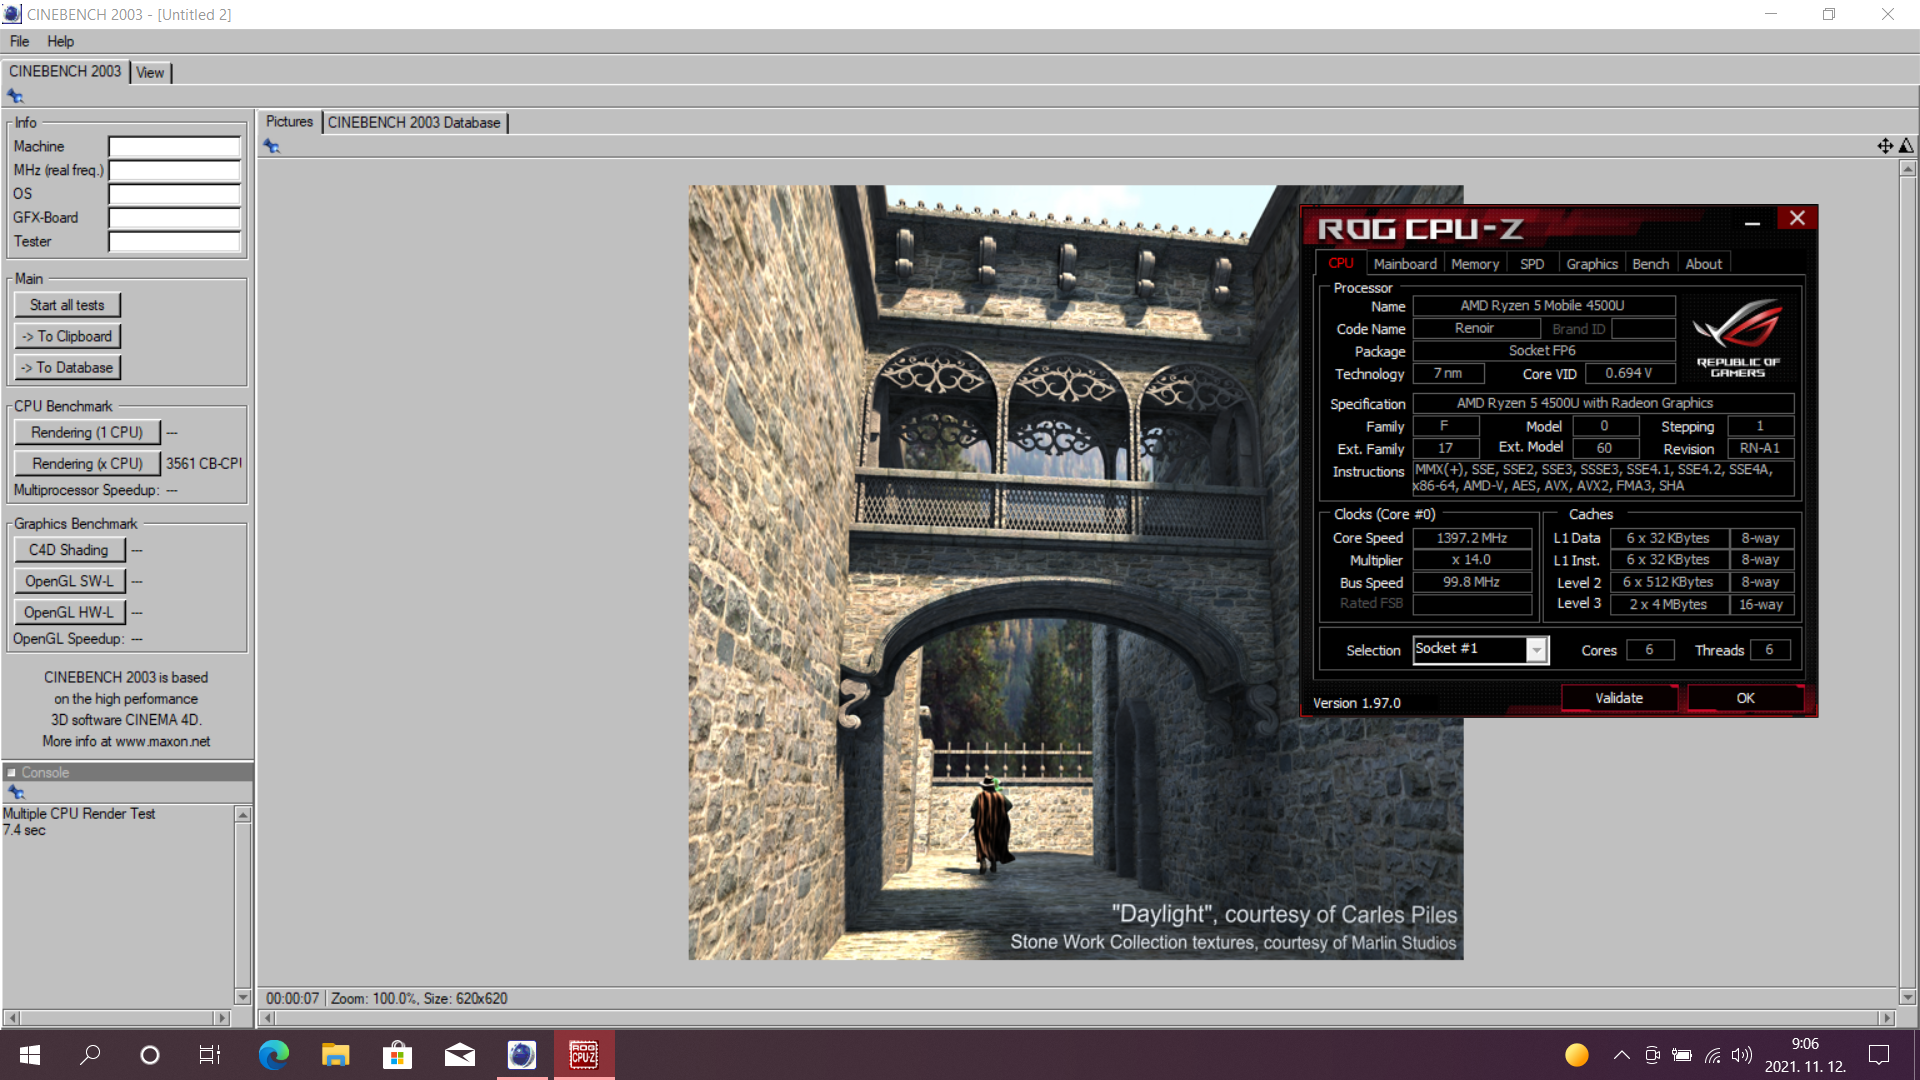The width and height of the screenshot is (1920, 1080).
Task: Click the Tester input field
Action: point(174,242)
